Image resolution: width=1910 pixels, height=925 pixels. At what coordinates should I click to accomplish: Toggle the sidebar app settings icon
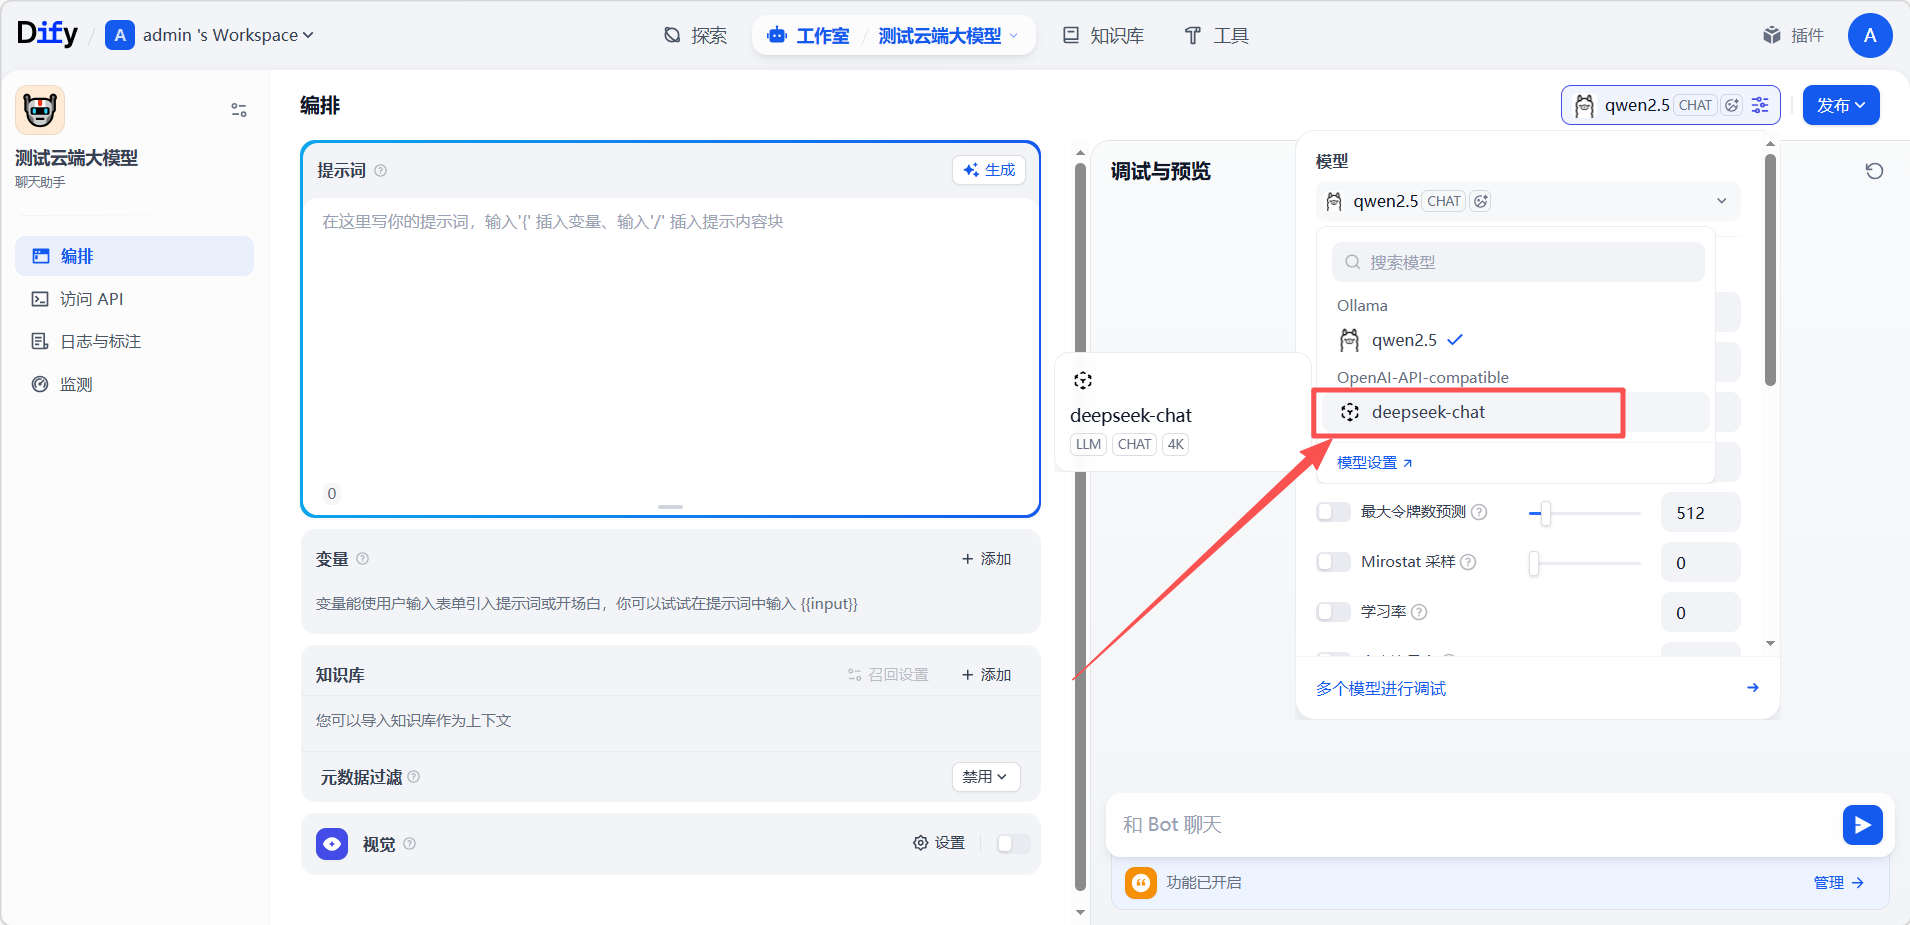[x=239, y=110]
